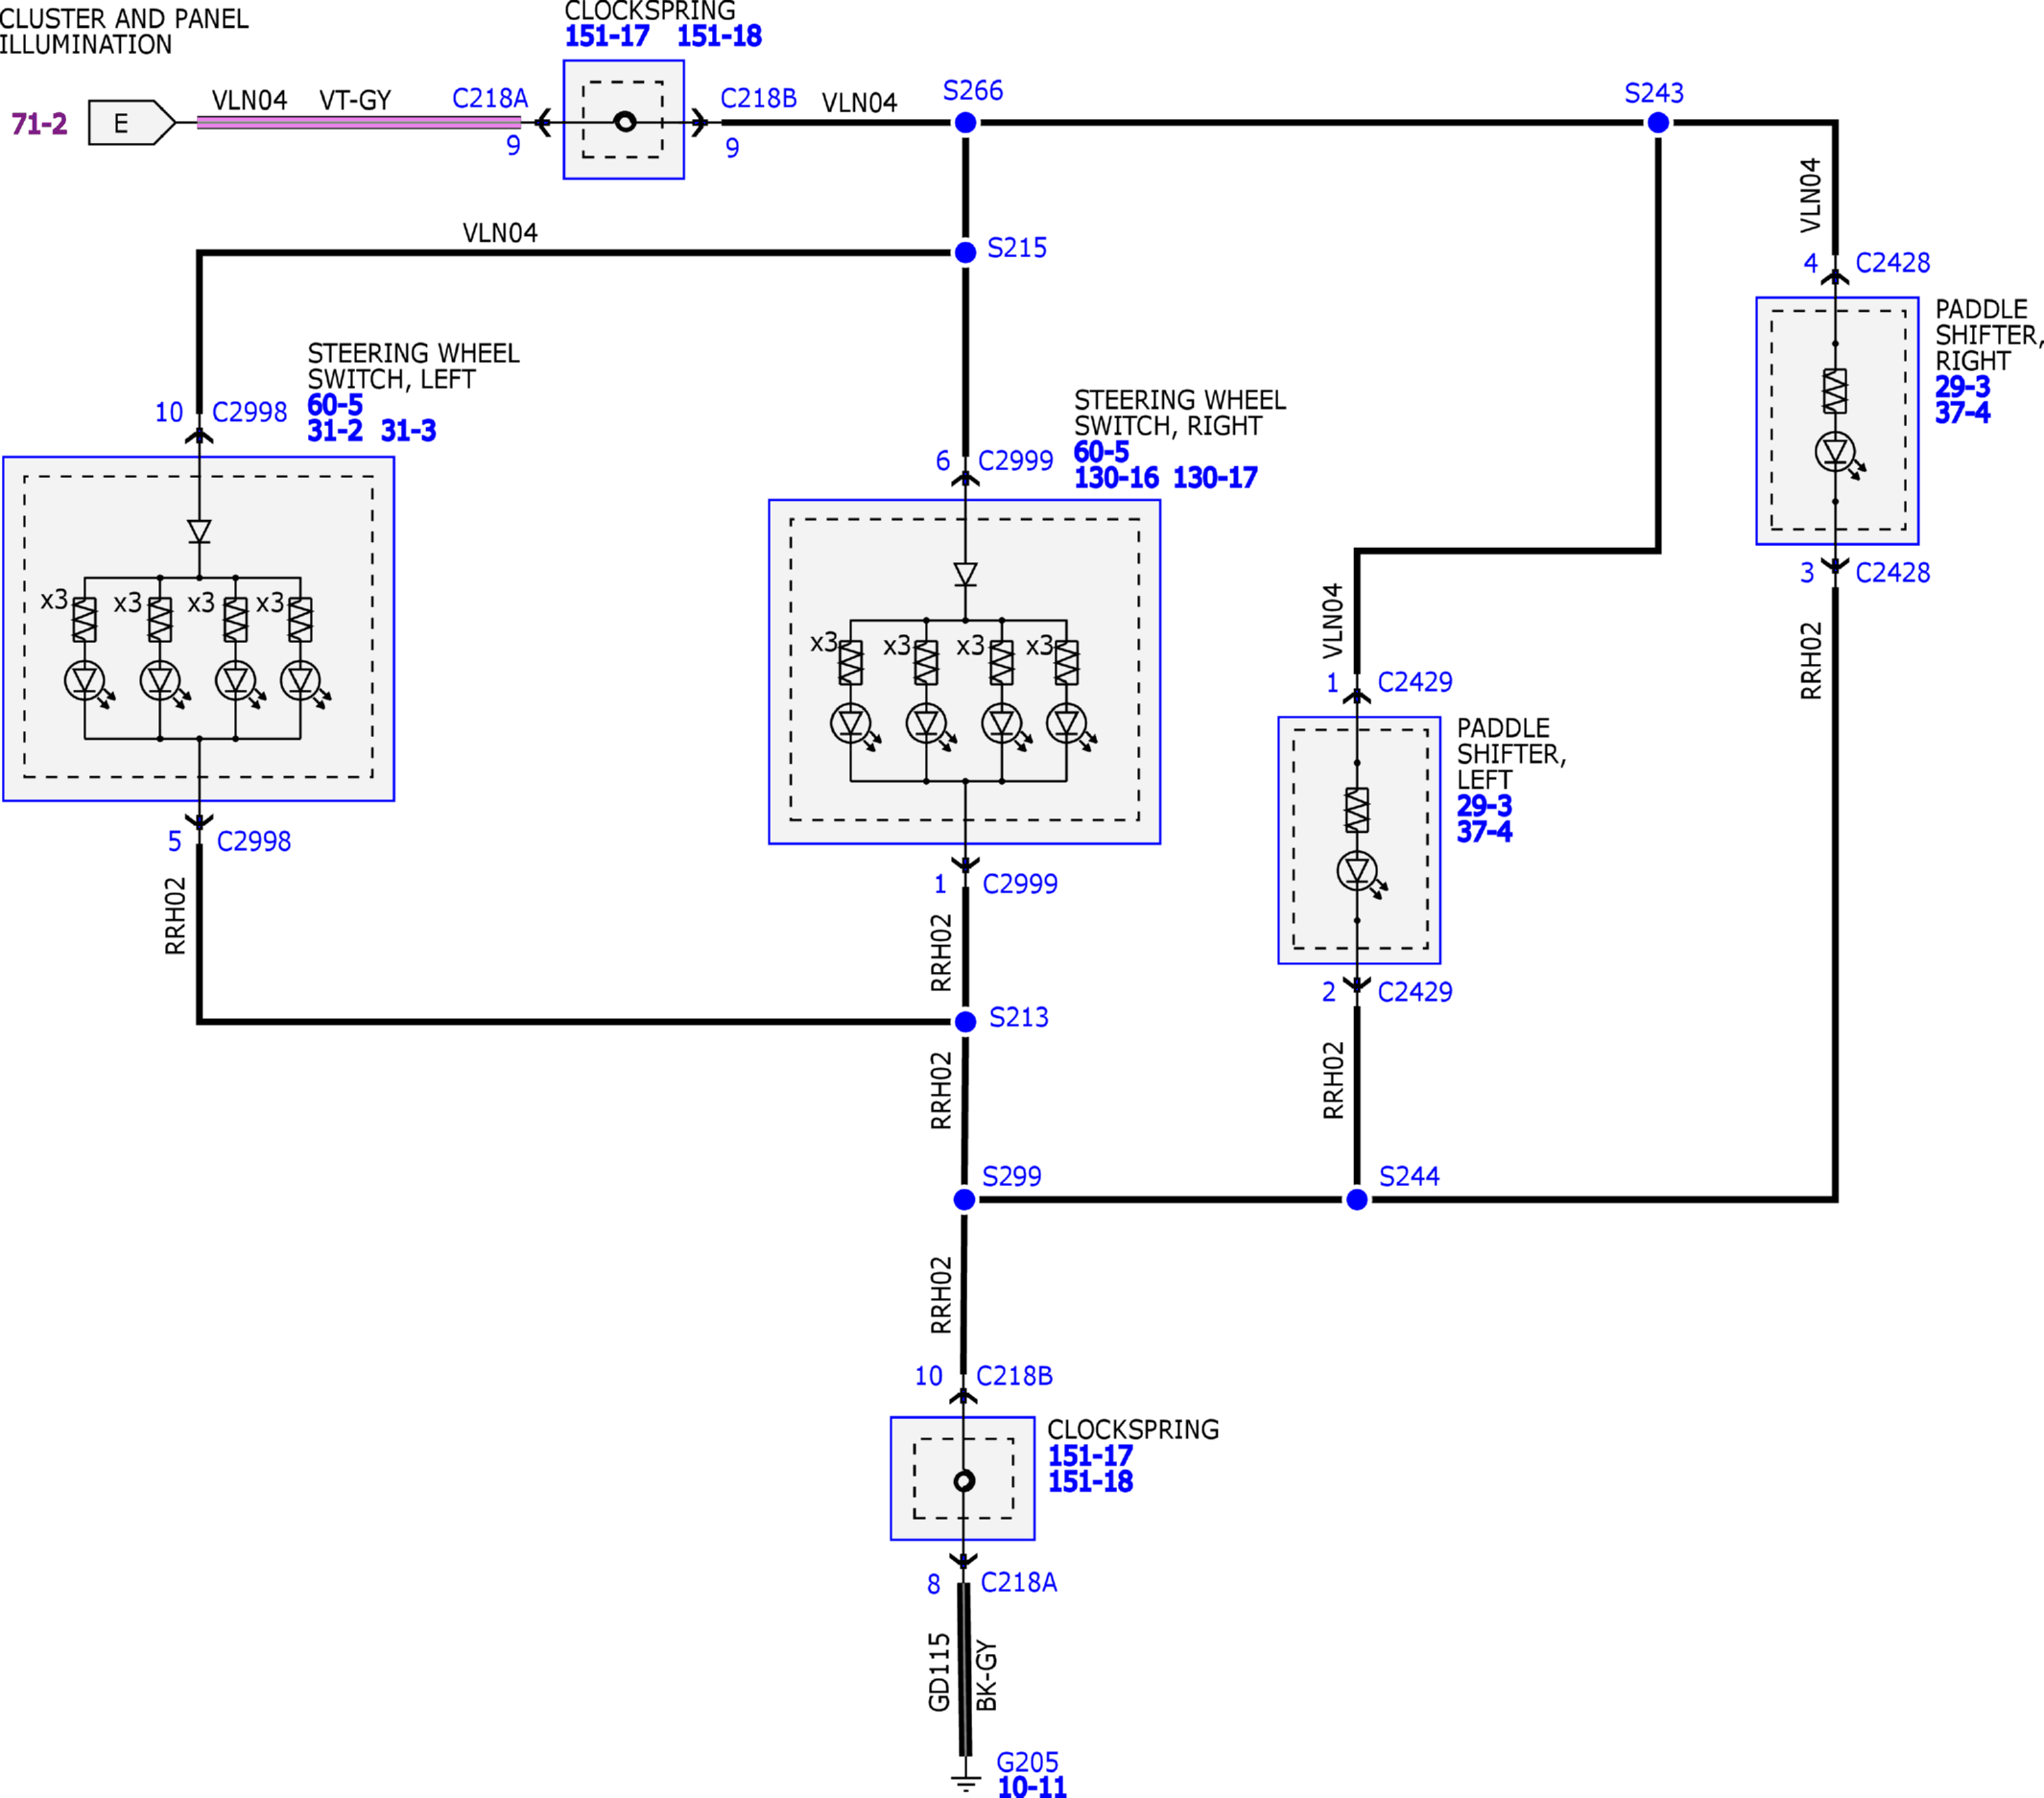The image size is (2044, 1798).
Task: Go to ground reference 10-11
Action: click(x=1032, y=1787)
